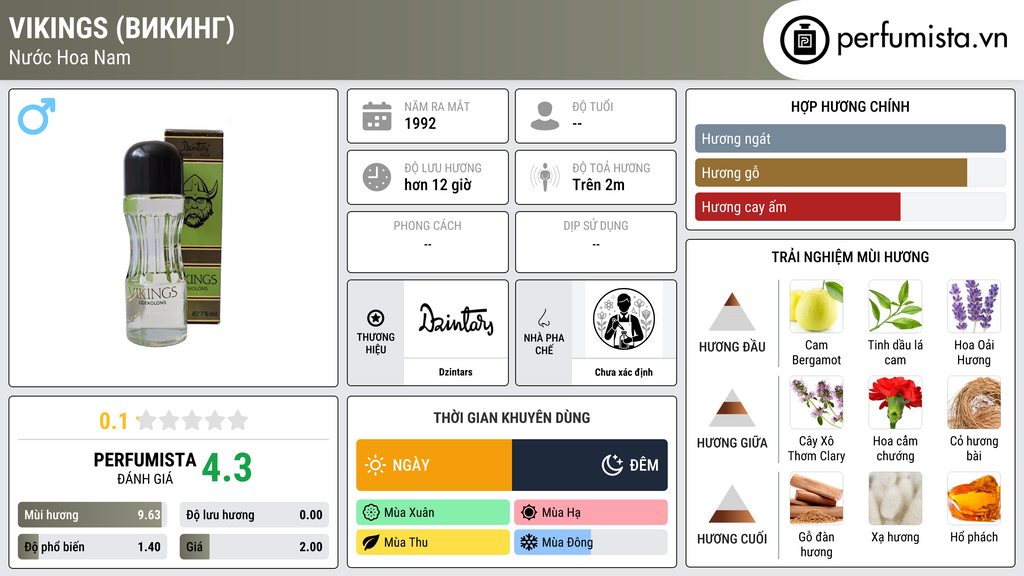Open the Hoa Oải Hương lavender image

tap(974, 306)
